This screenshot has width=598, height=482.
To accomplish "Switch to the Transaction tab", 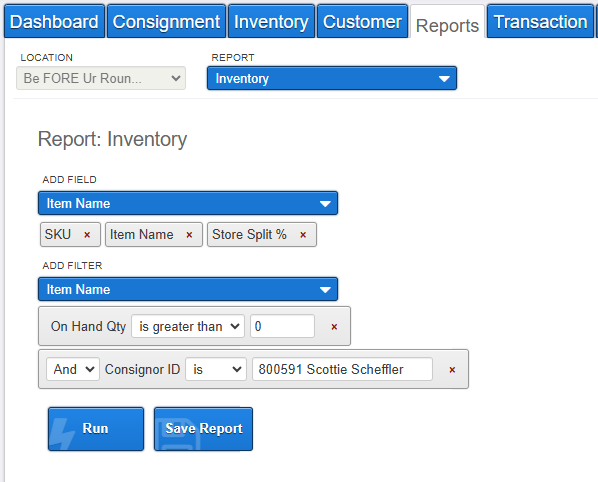I will [x=540, y=21].
